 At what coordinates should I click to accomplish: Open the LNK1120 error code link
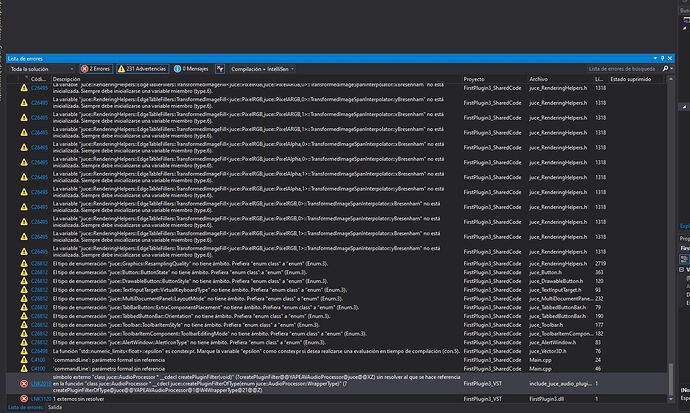pos(41,399)
